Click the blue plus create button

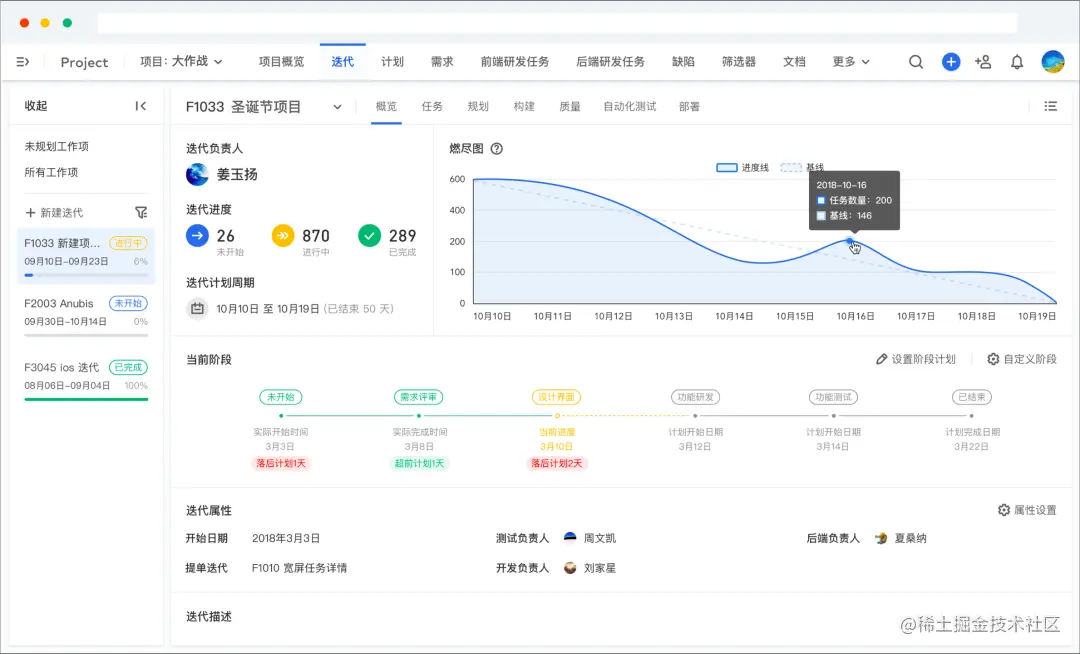click(951, 62)
